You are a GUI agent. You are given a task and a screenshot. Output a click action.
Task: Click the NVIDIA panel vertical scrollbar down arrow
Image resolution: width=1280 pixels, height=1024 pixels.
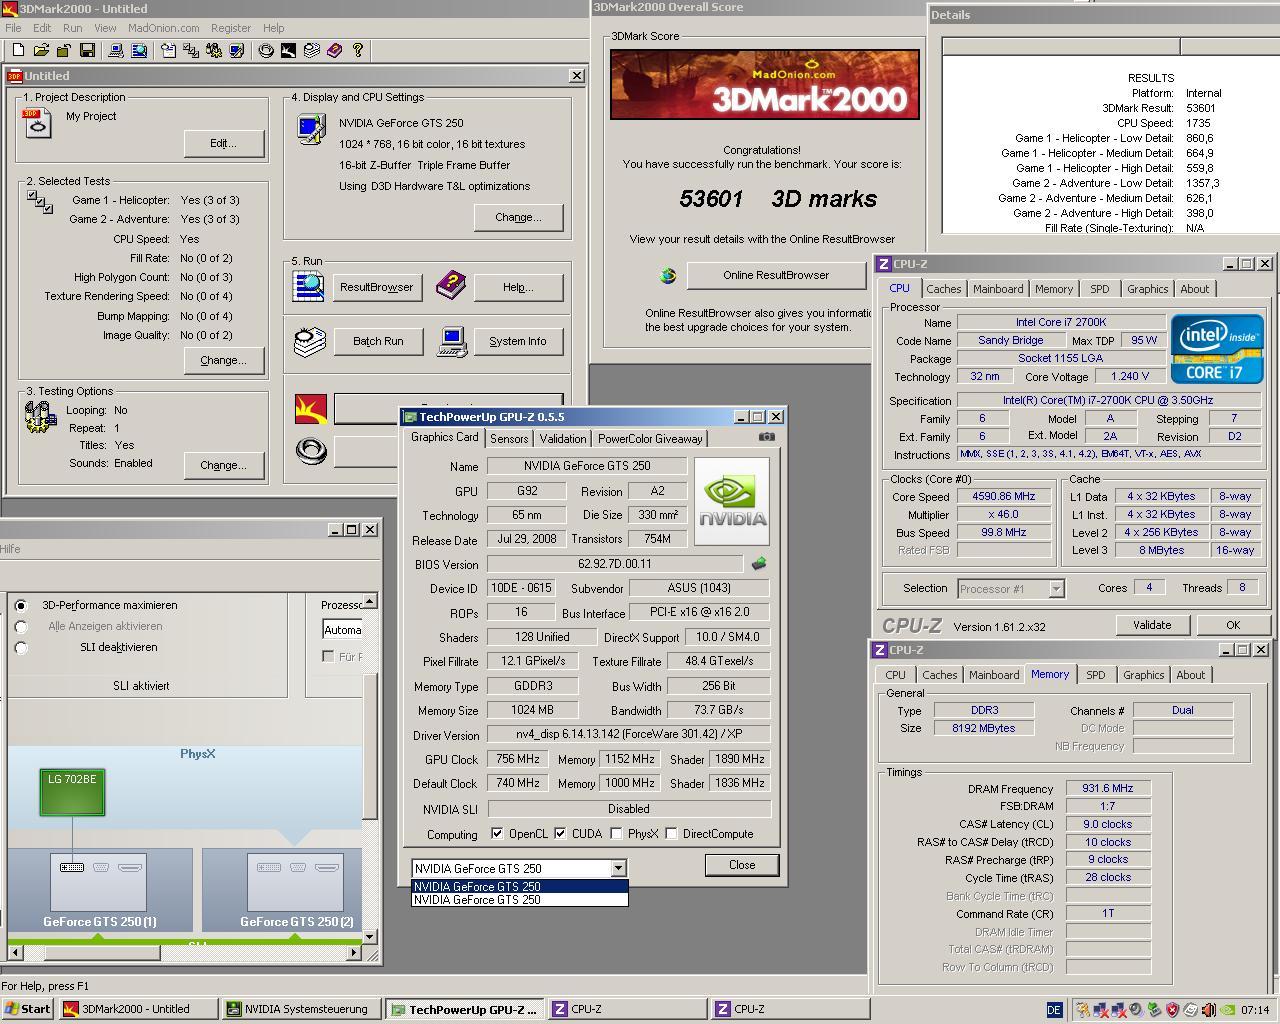370,937
